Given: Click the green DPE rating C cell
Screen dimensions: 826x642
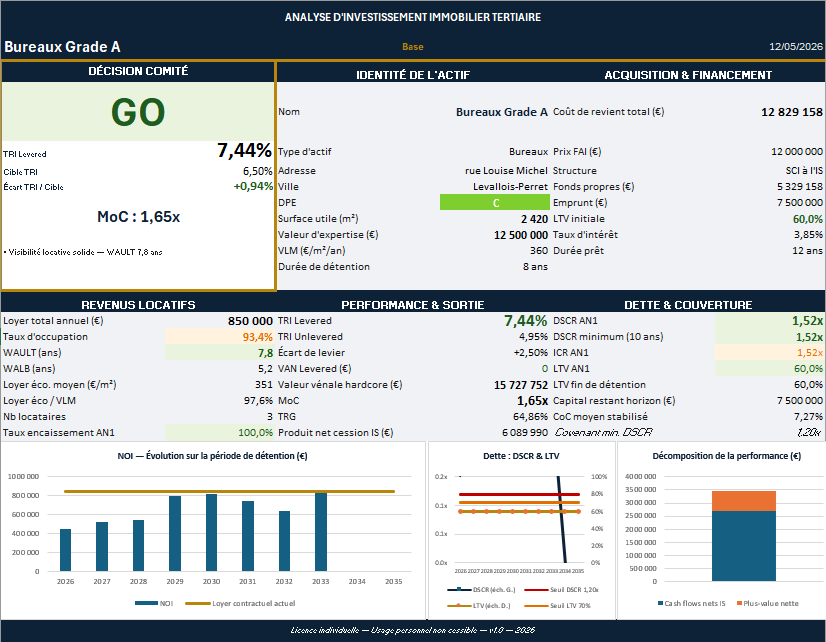Looking at the screenshot, I should click(x=495, y=203).
